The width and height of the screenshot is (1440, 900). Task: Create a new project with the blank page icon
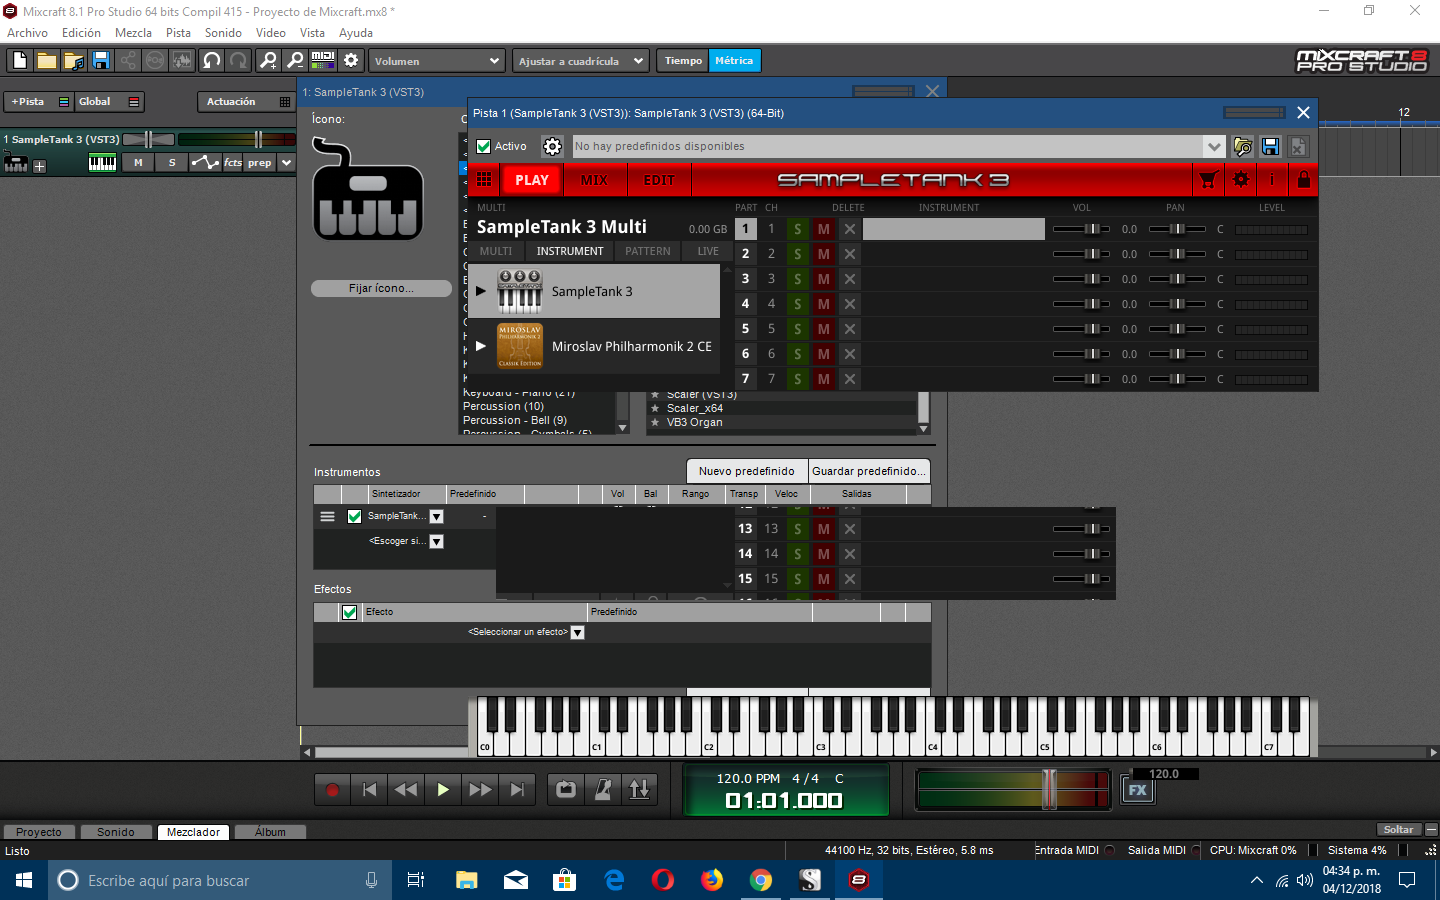pyautogui.click(x=19, y=61)
